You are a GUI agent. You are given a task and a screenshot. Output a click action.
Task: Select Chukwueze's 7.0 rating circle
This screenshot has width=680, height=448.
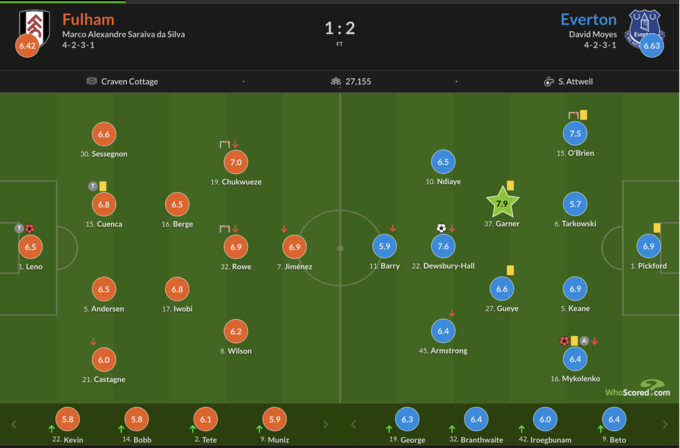click(236, 162)
